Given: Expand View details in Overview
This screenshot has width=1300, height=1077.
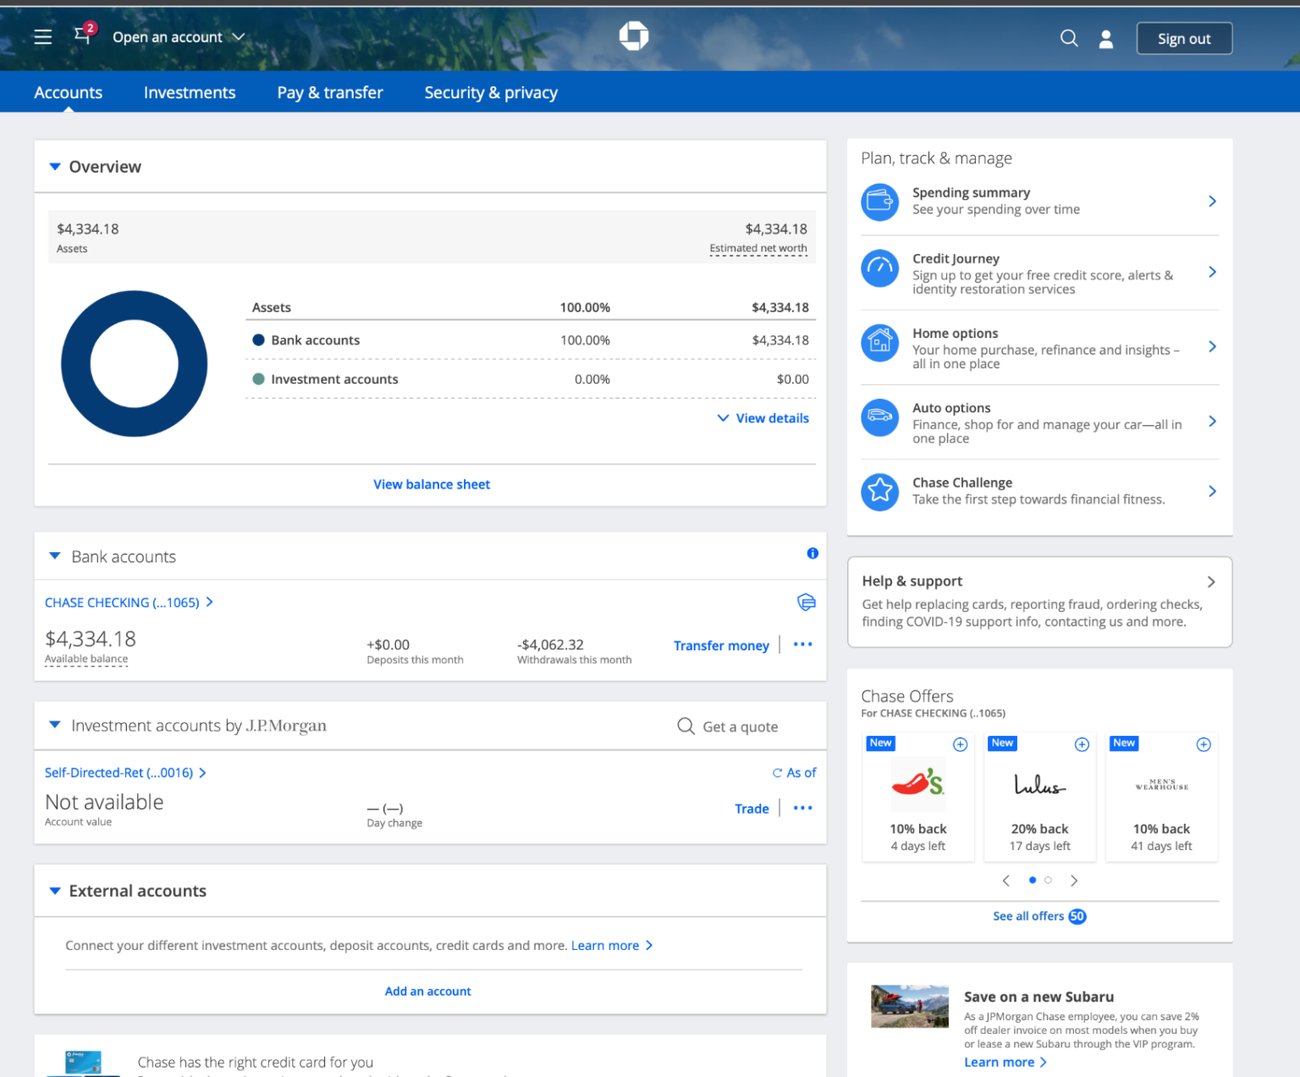Looking at the screenshot, I should [763, 418].
